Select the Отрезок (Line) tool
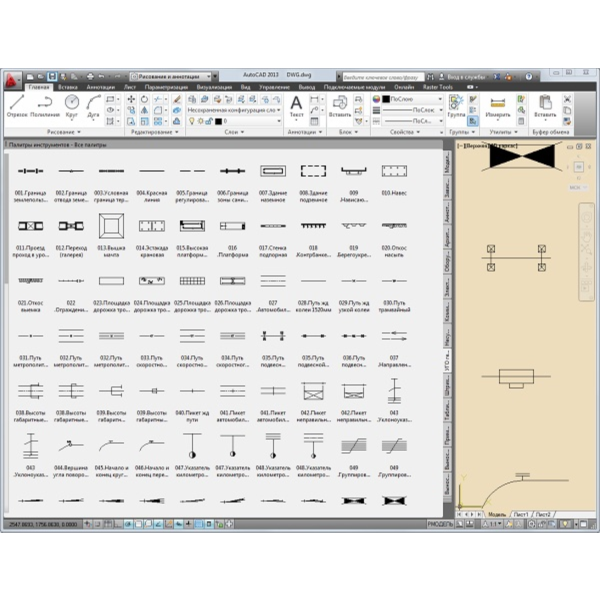600x600 pixels. 17,106
